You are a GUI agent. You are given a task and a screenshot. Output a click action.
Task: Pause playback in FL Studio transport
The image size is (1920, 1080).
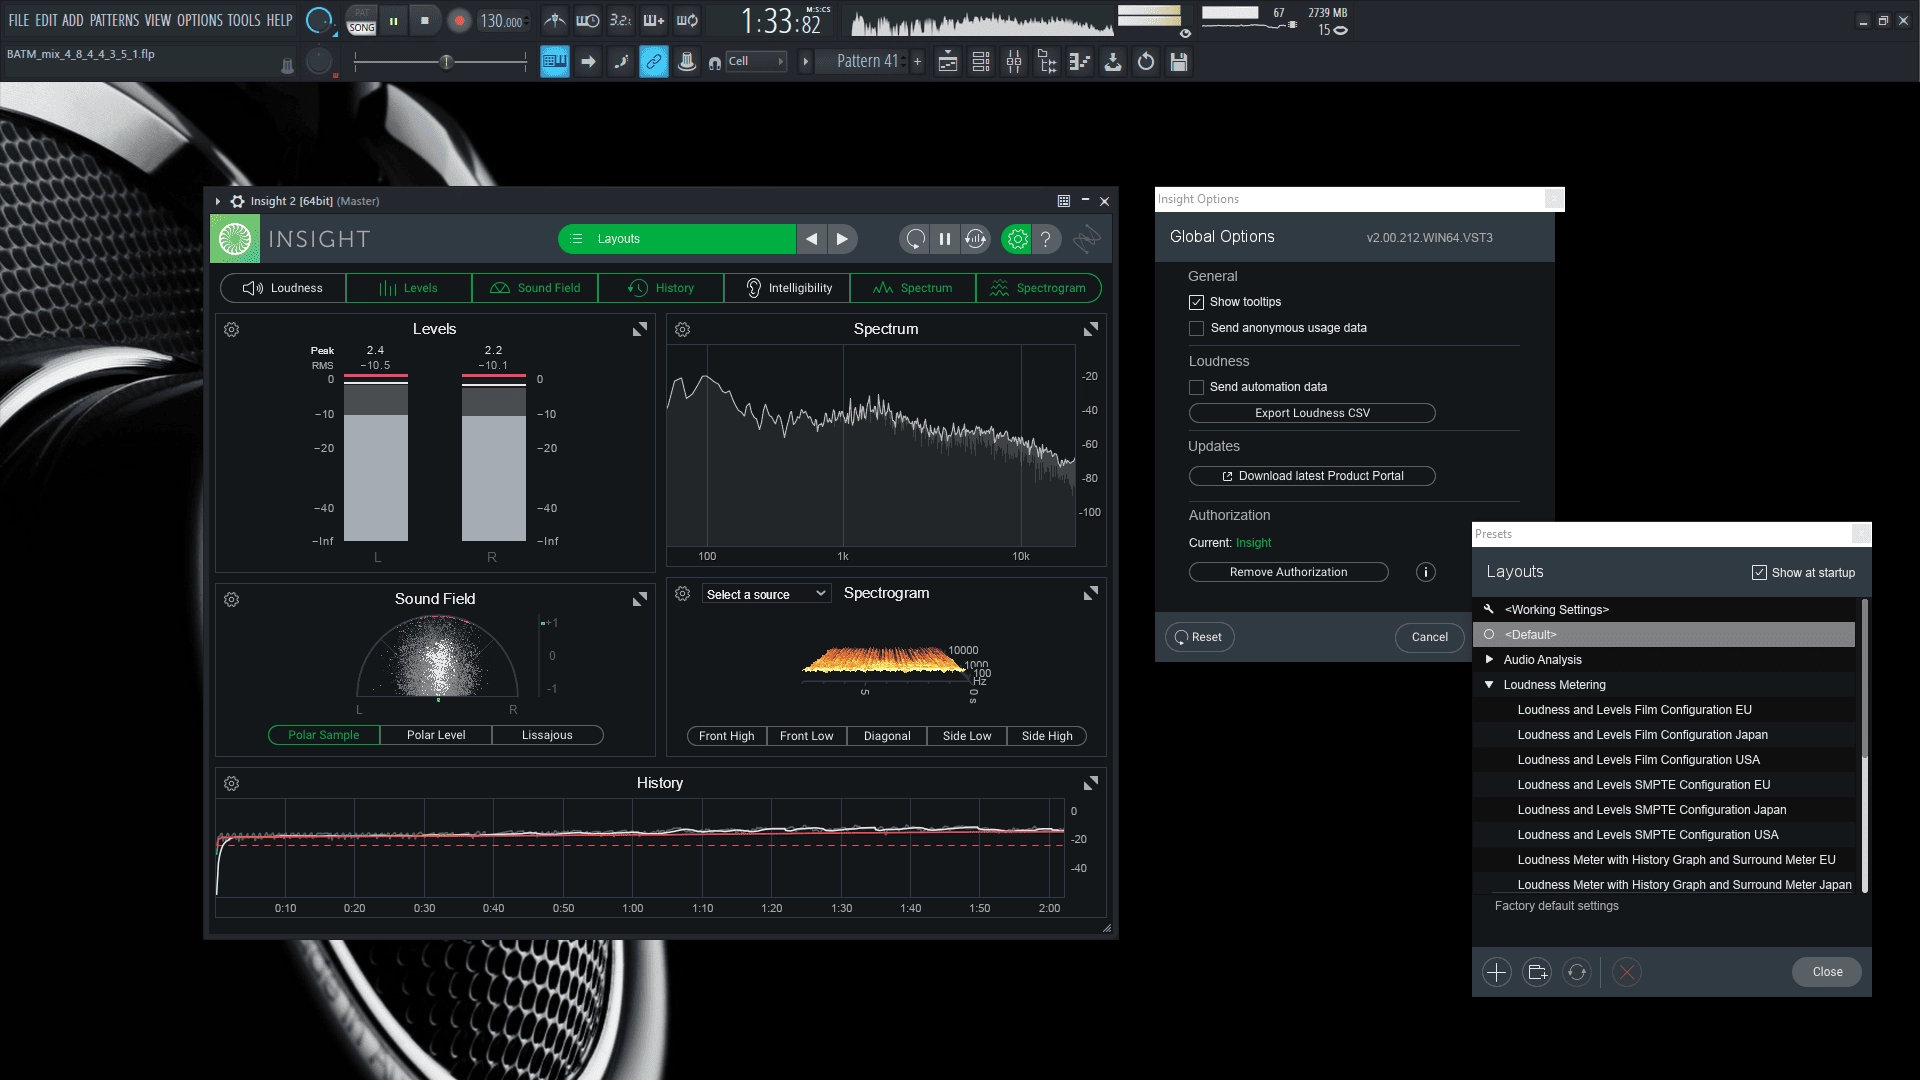tap(394, 21)
